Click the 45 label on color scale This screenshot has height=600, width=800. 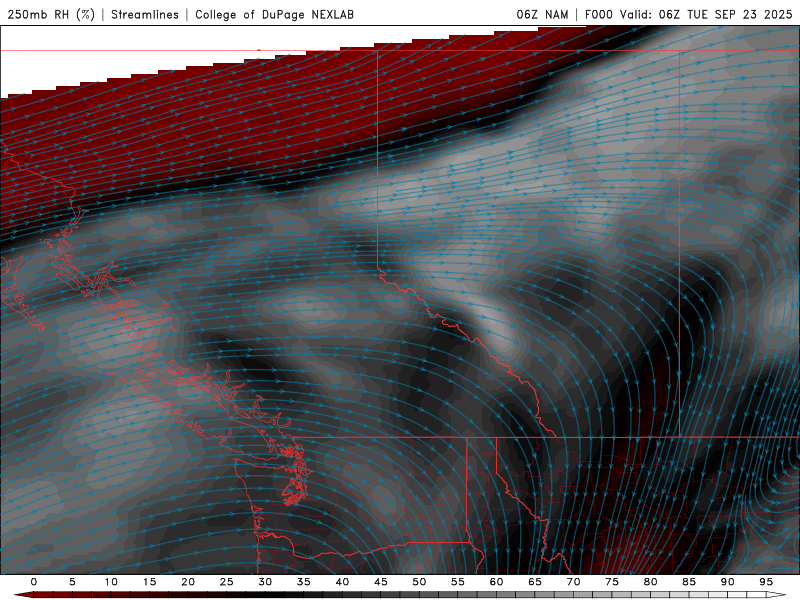click(x=381, y=582)
